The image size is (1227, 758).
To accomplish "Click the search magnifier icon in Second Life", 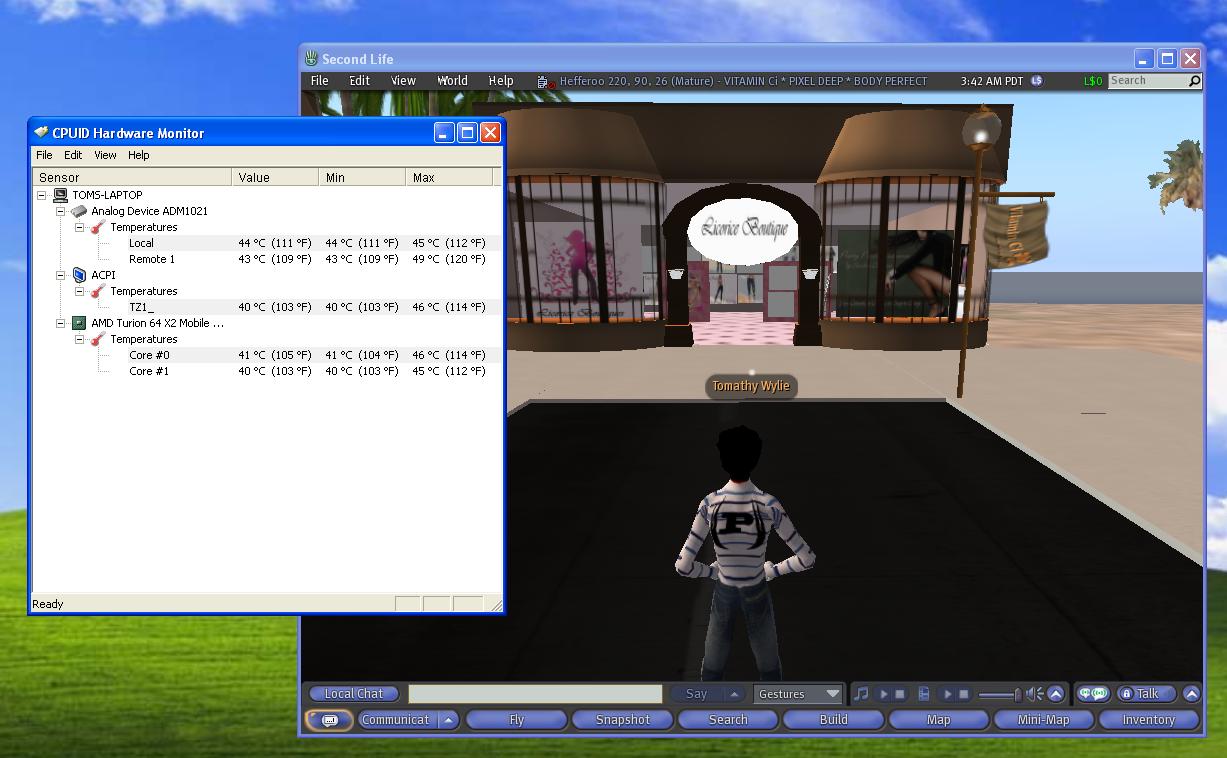I will coord(1194,81).
